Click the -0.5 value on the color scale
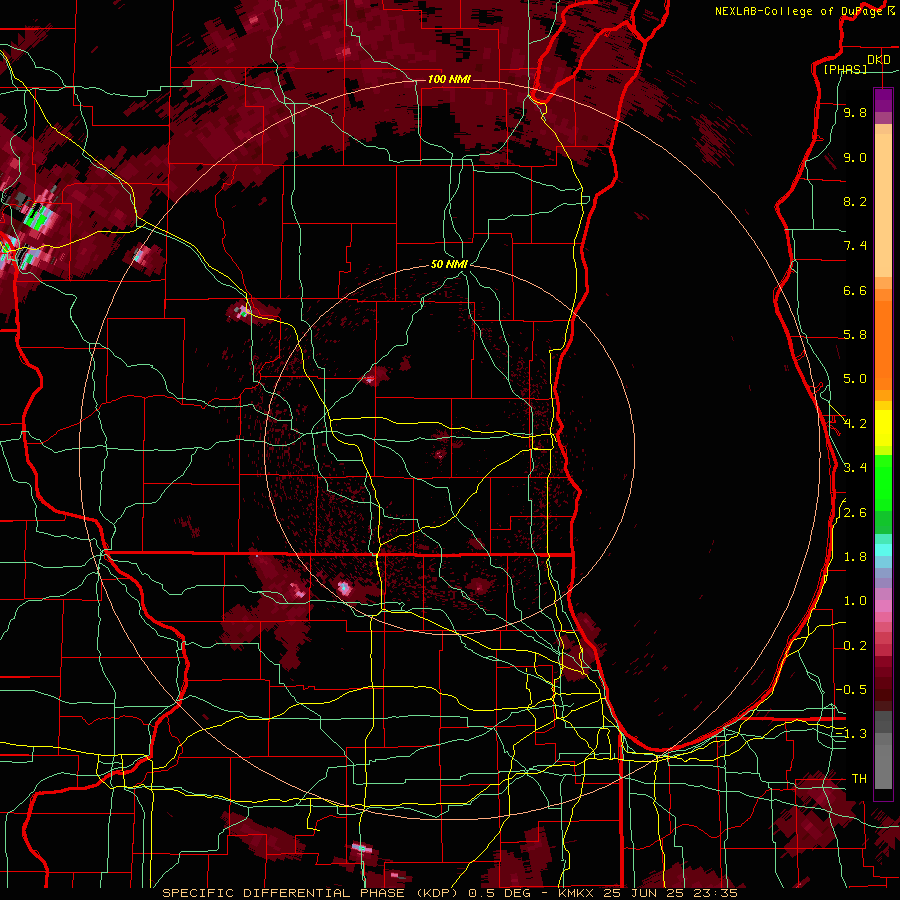900x900 pixels. pos(852,690)
